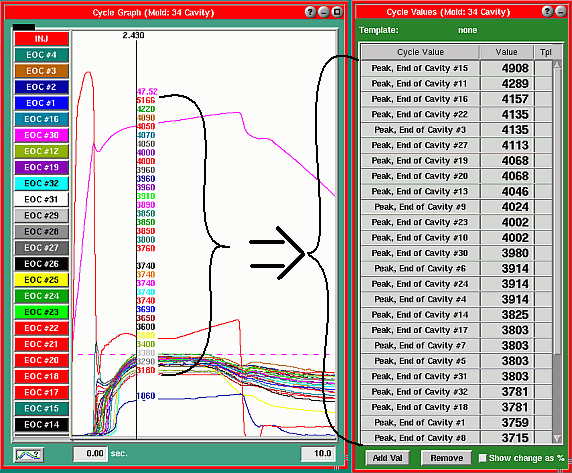Click EOC #23 legend button
The image size is (572, 473).
42,312
